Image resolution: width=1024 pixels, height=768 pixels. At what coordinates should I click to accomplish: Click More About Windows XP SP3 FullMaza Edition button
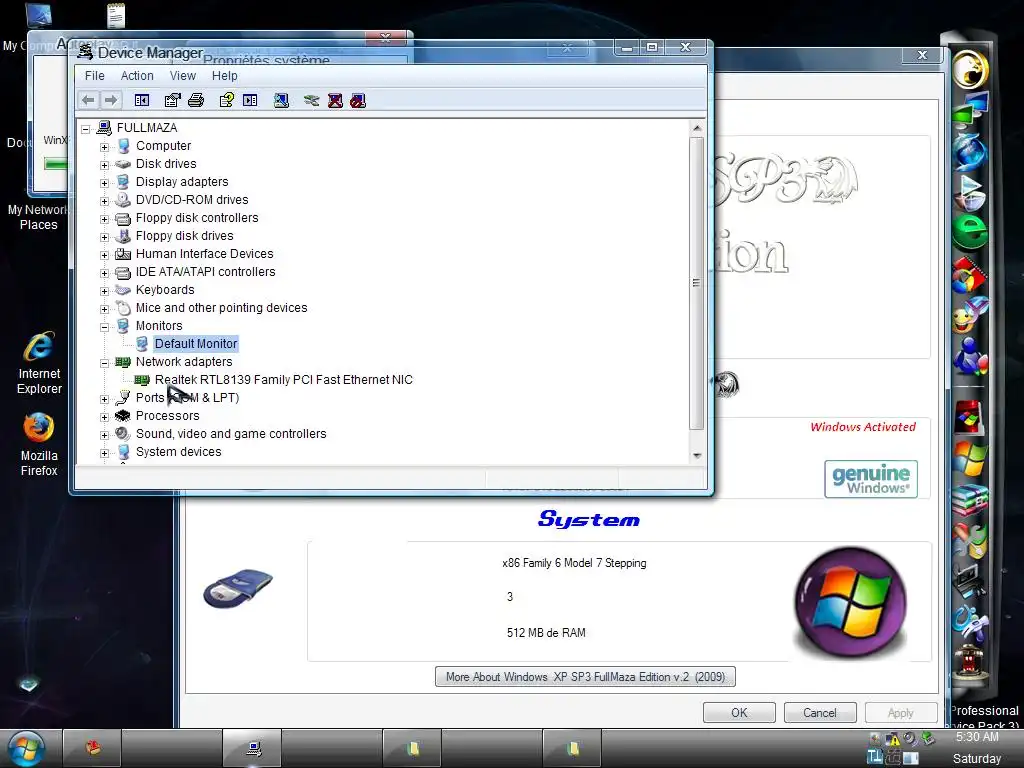pyautogui.click(x=585, y=677)
